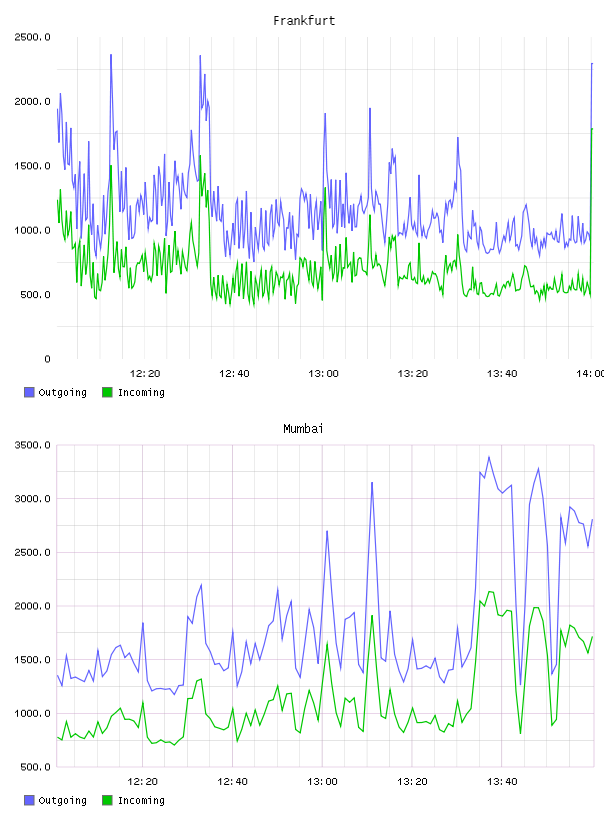This screenshot has height=816, width=608.
Task: Click the 12:40 time label in Mumbai
Action: click(232, 782)
